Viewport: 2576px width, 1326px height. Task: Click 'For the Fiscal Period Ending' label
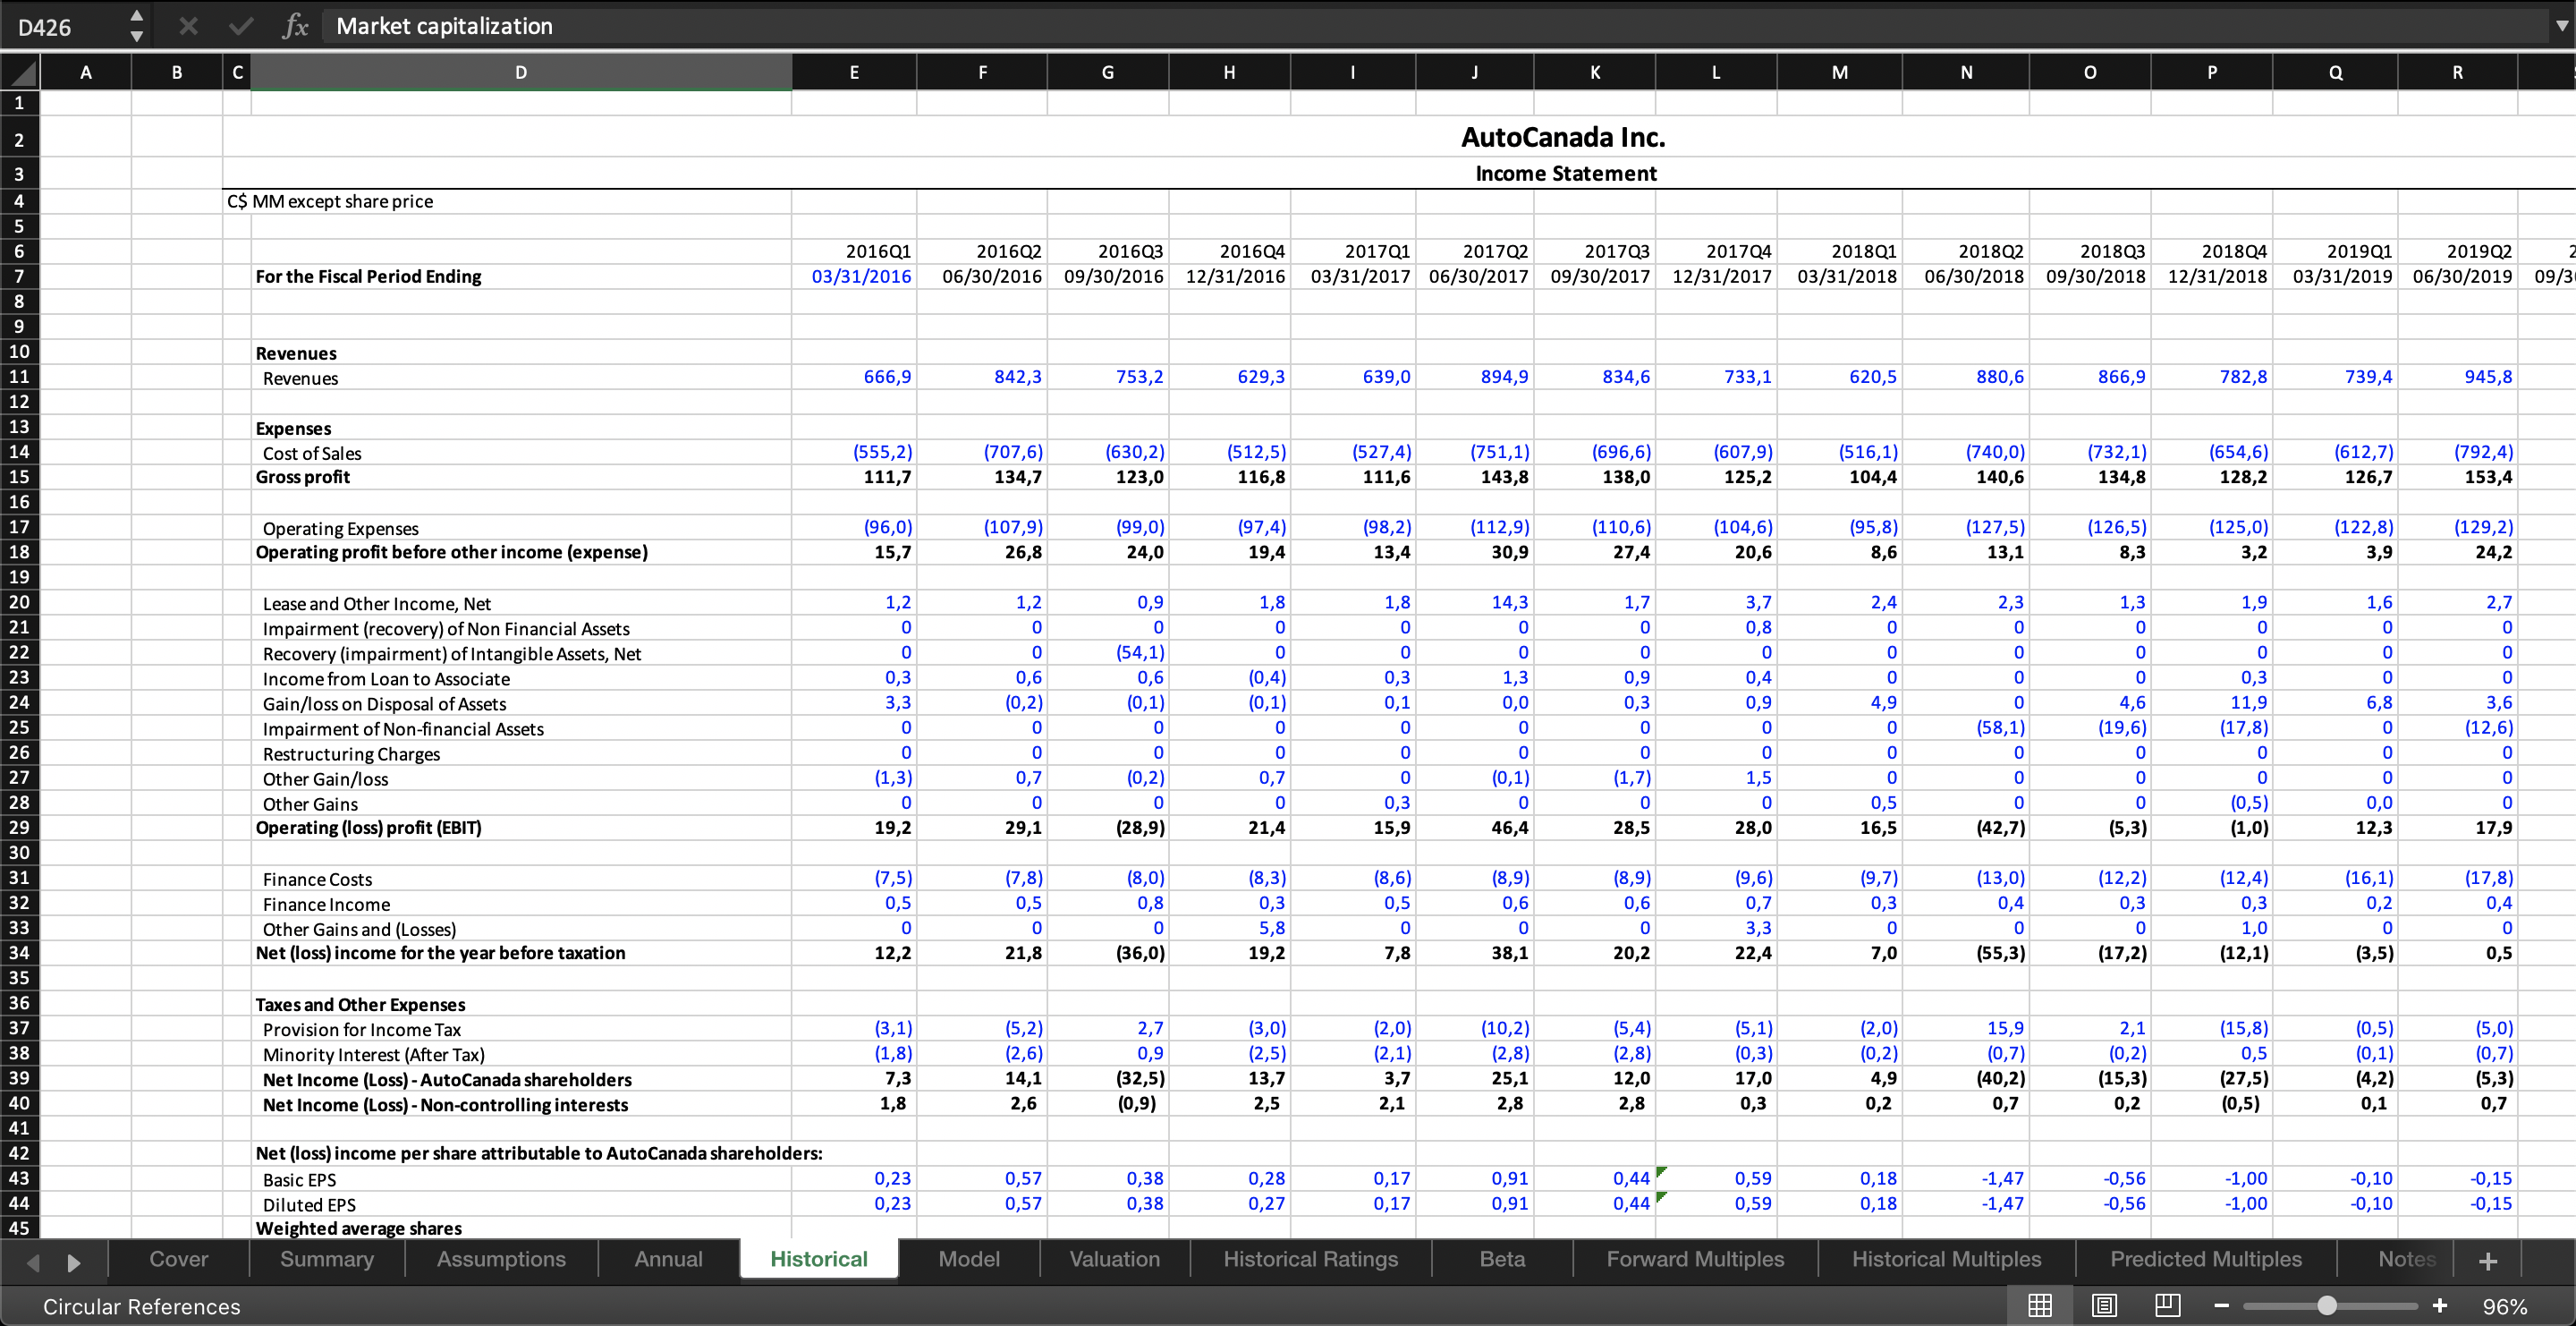368,276
